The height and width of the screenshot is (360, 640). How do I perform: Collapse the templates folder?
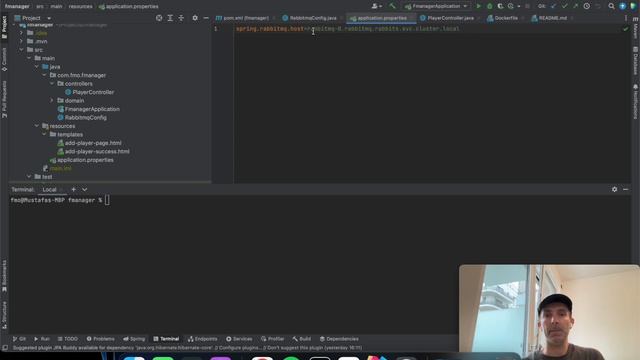point(44,134)
